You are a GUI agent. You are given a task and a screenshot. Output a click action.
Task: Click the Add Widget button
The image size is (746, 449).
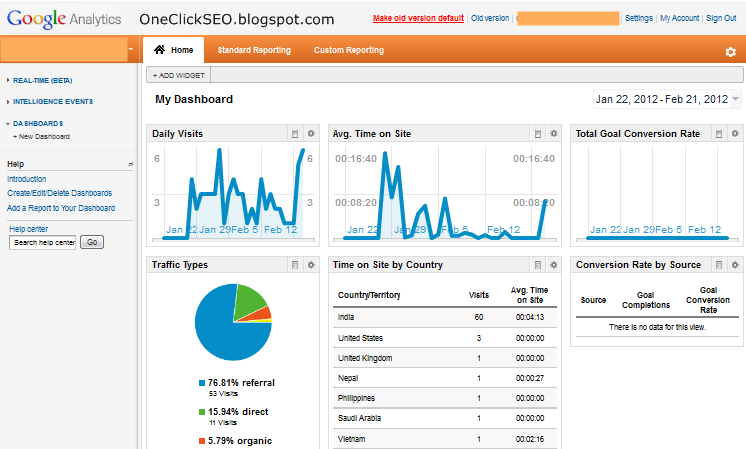click(179, 75)
